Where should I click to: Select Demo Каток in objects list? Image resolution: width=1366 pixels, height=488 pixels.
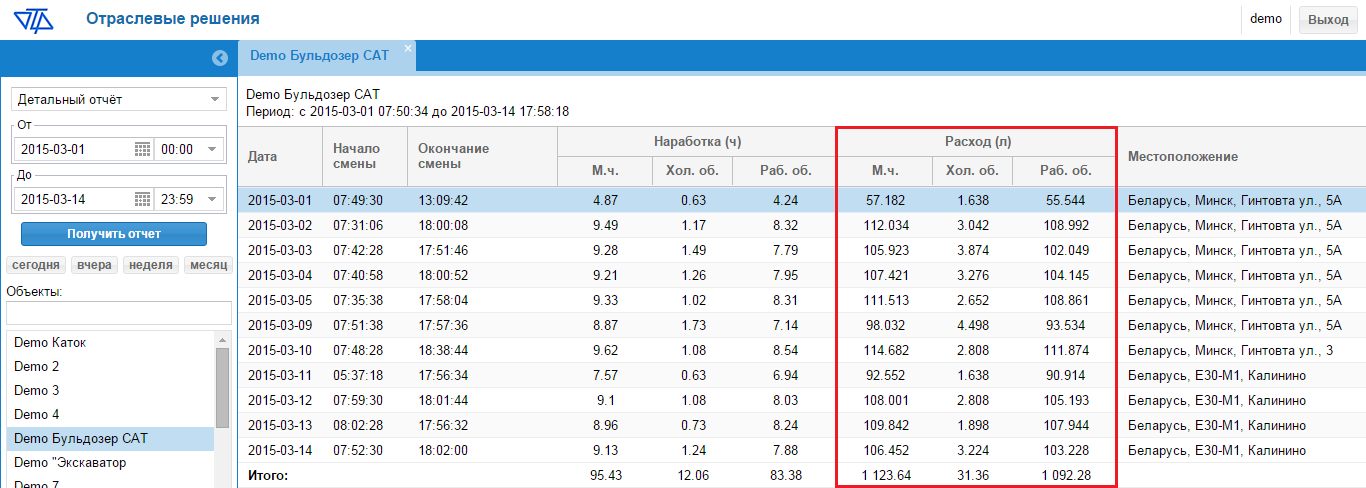click(x=110, y=342)
